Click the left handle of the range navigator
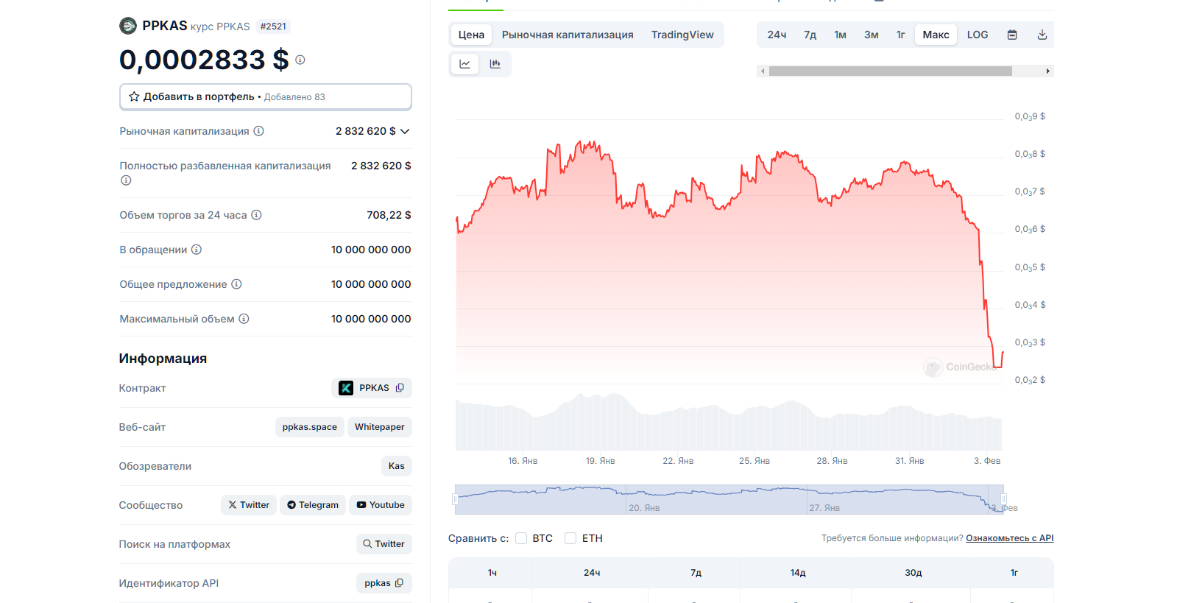The height and width of the screenshot is (603, 1191). 456,499
